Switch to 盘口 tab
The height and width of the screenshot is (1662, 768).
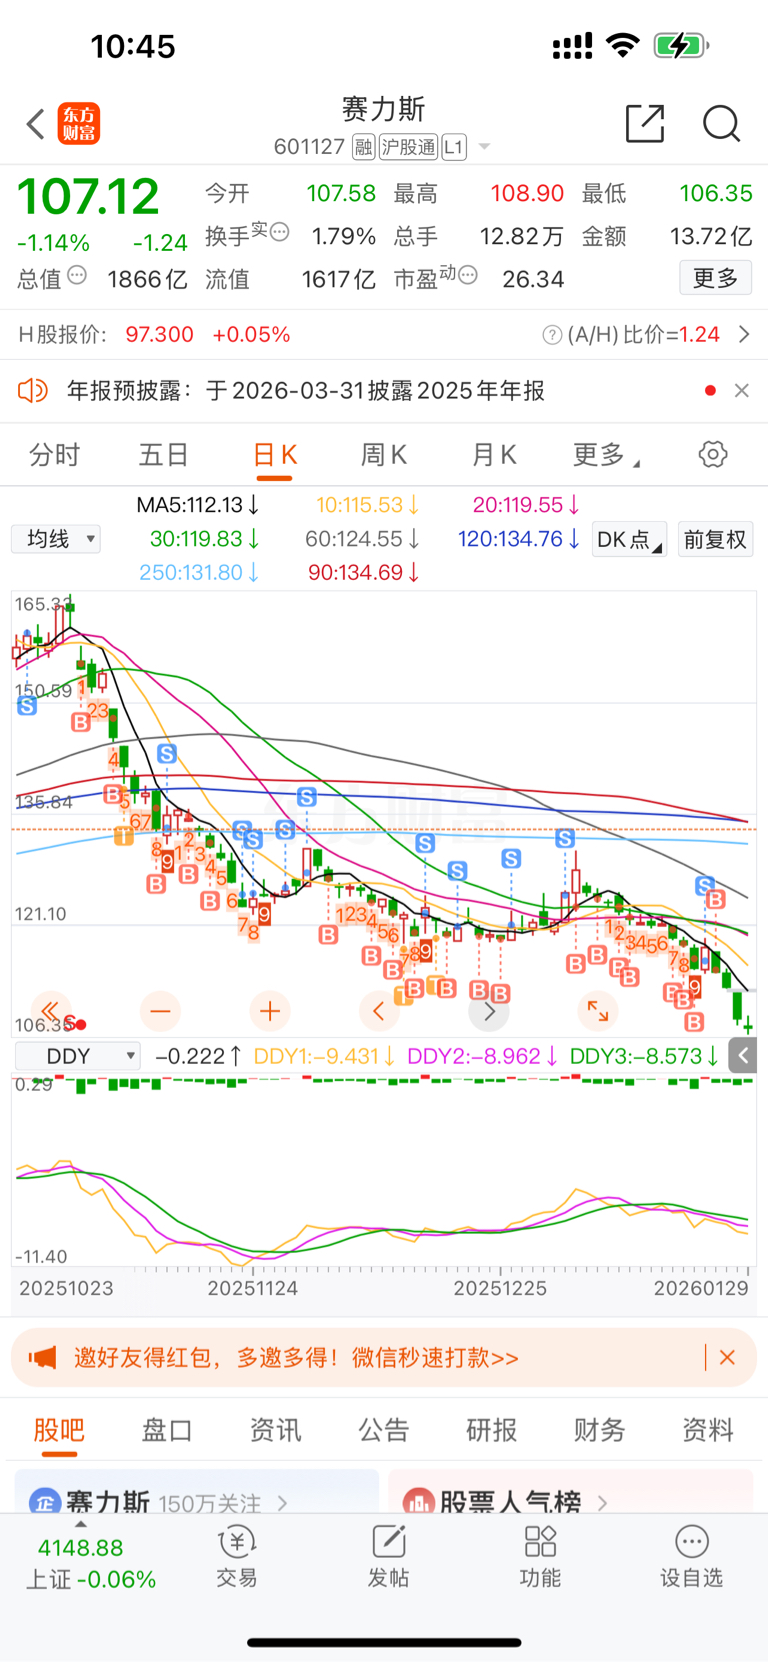(x=167, y=1430)
